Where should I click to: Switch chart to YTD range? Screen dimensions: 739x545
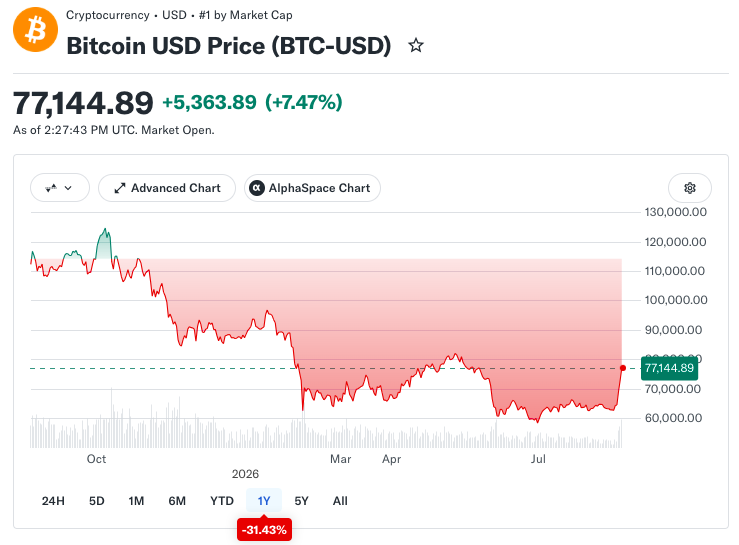click(x=222, y=501)
